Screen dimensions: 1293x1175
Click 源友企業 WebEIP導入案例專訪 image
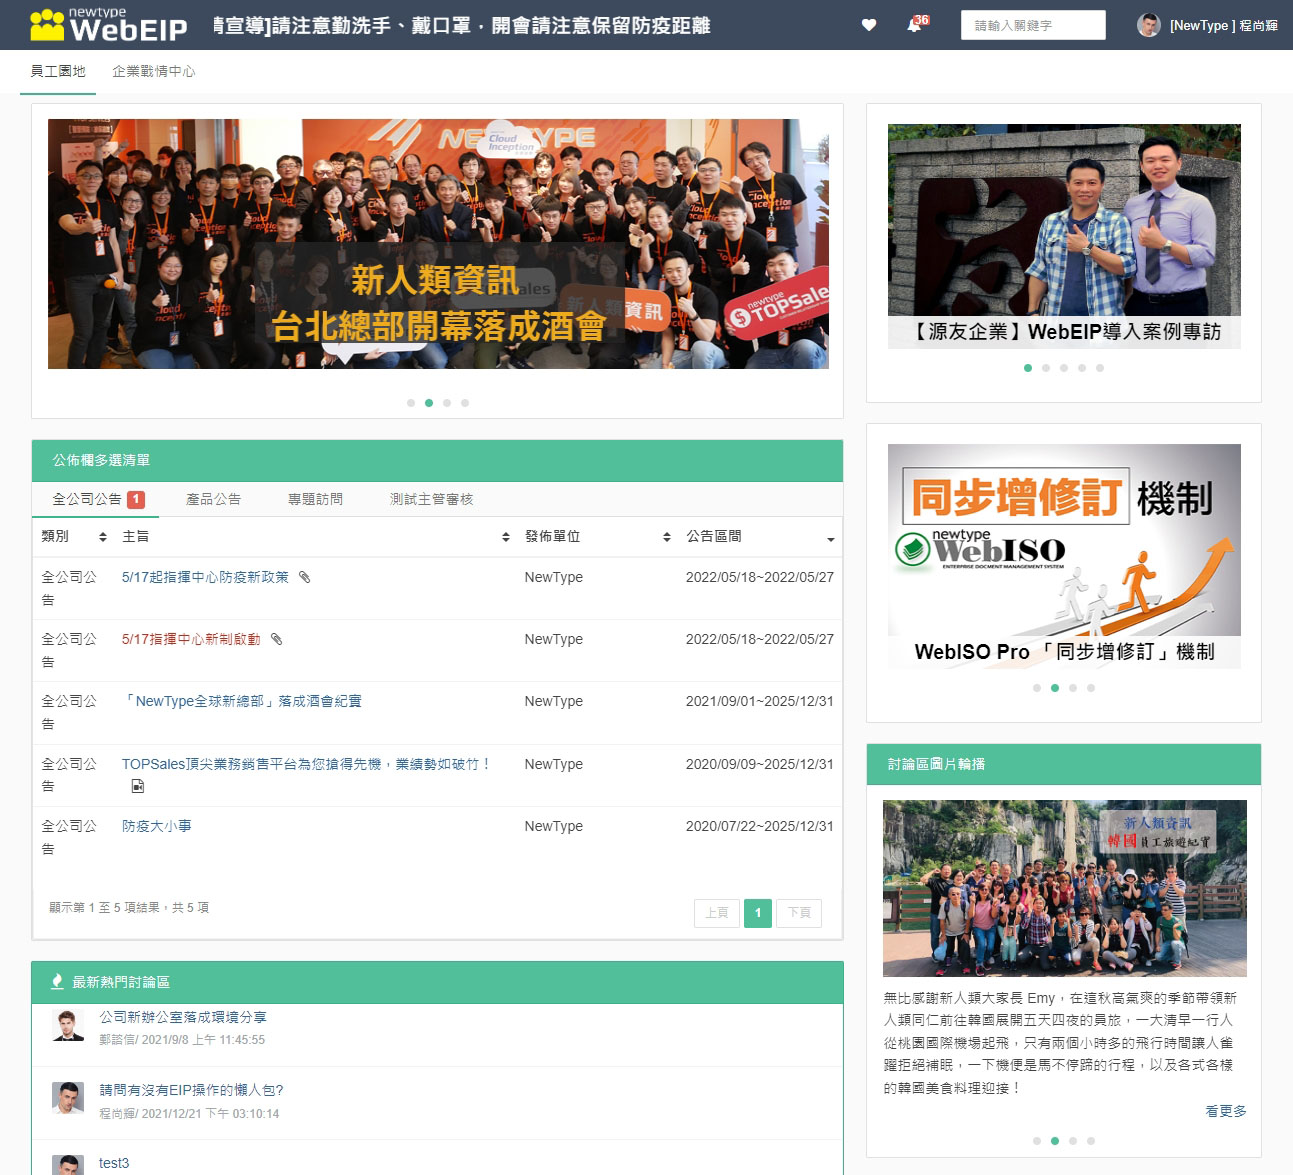(1064, 236)
